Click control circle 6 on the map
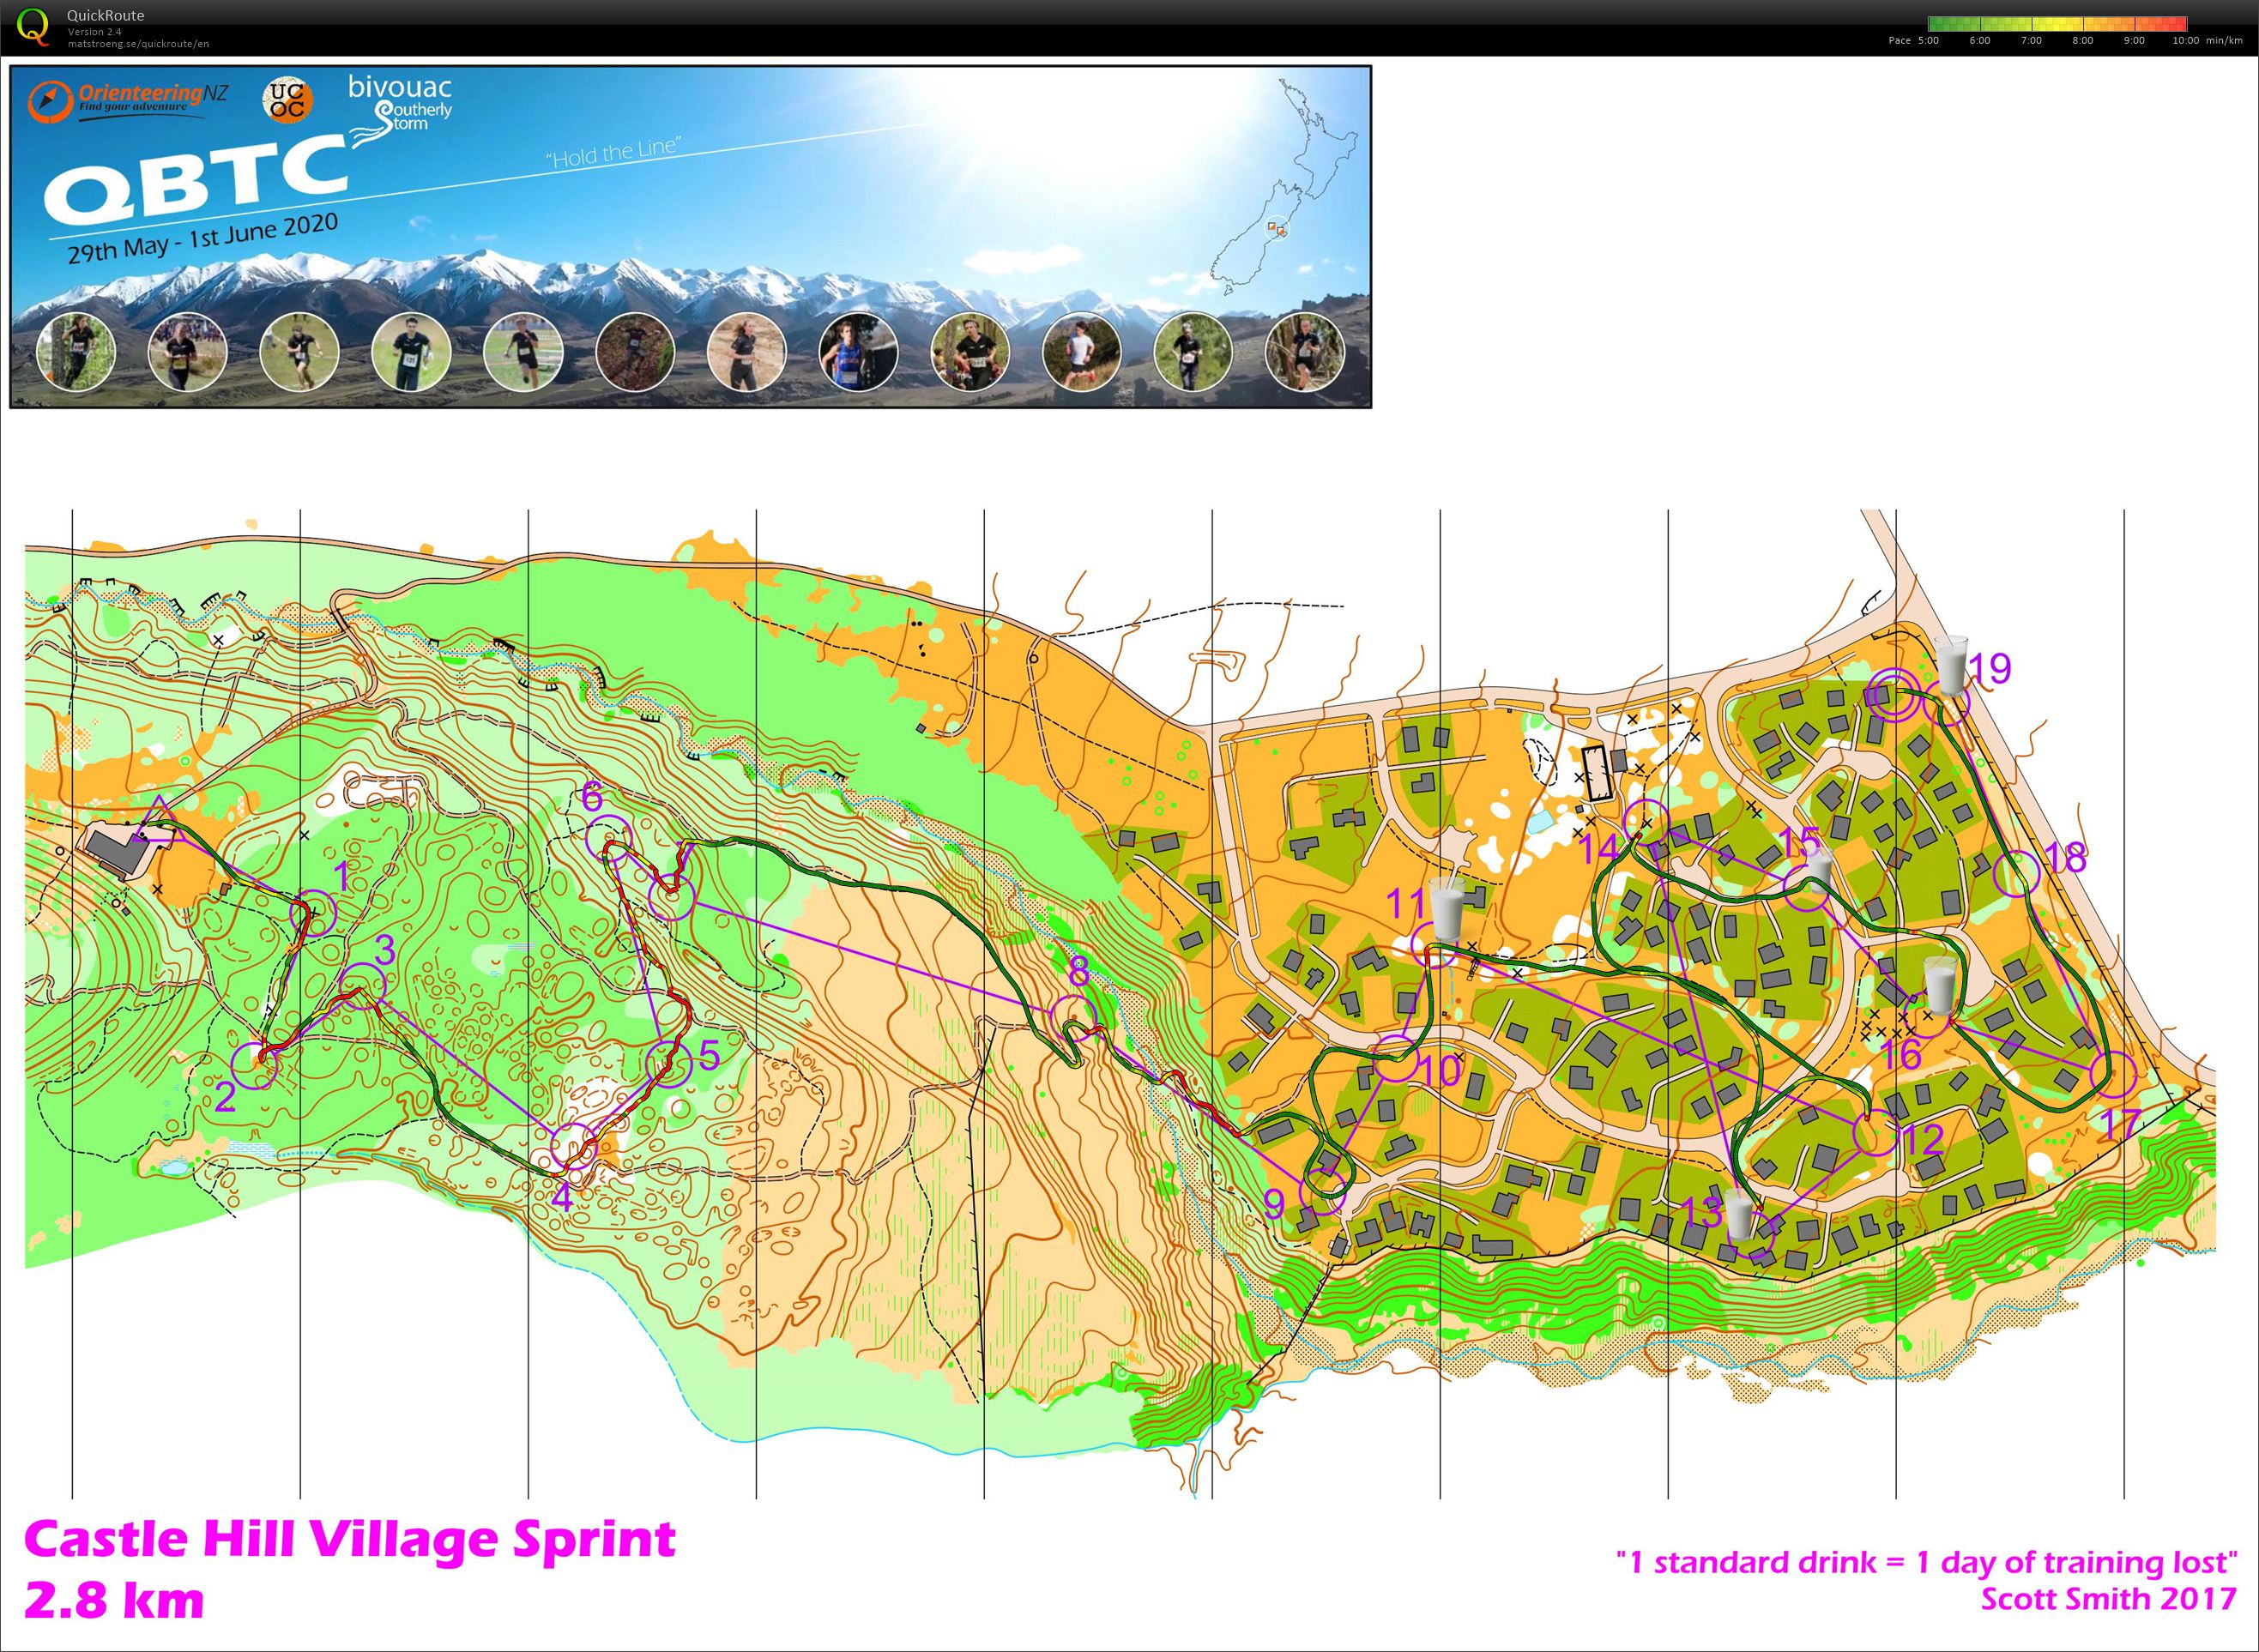2259x1652 pixels. tap(608, 838)
